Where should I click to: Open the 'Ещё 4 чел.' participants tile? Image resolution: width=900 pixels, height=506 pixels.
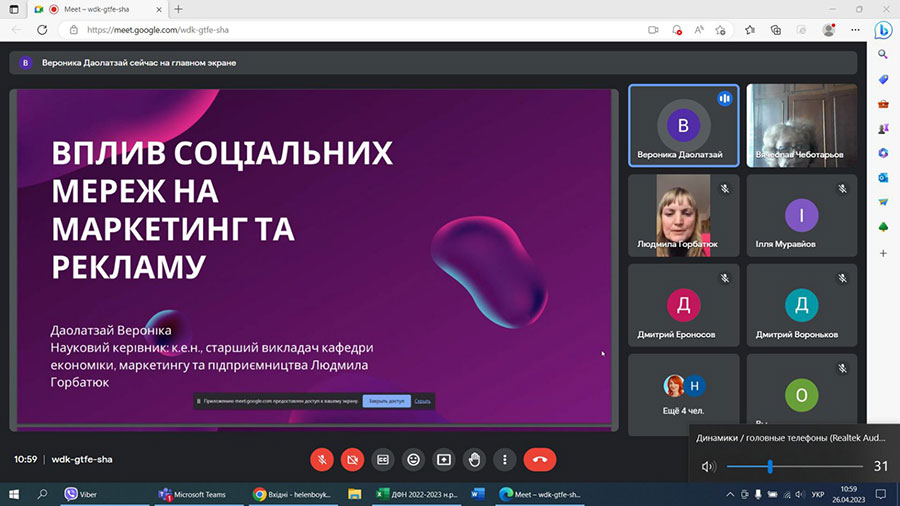[684, 395]
